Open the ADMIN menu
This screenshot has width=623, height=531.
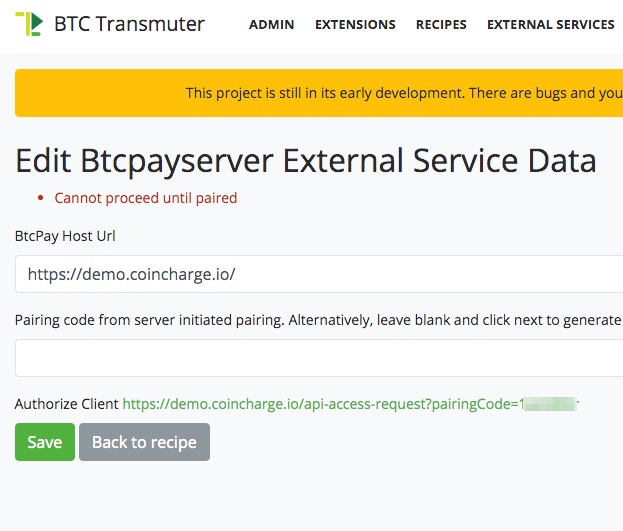point(271,25)
